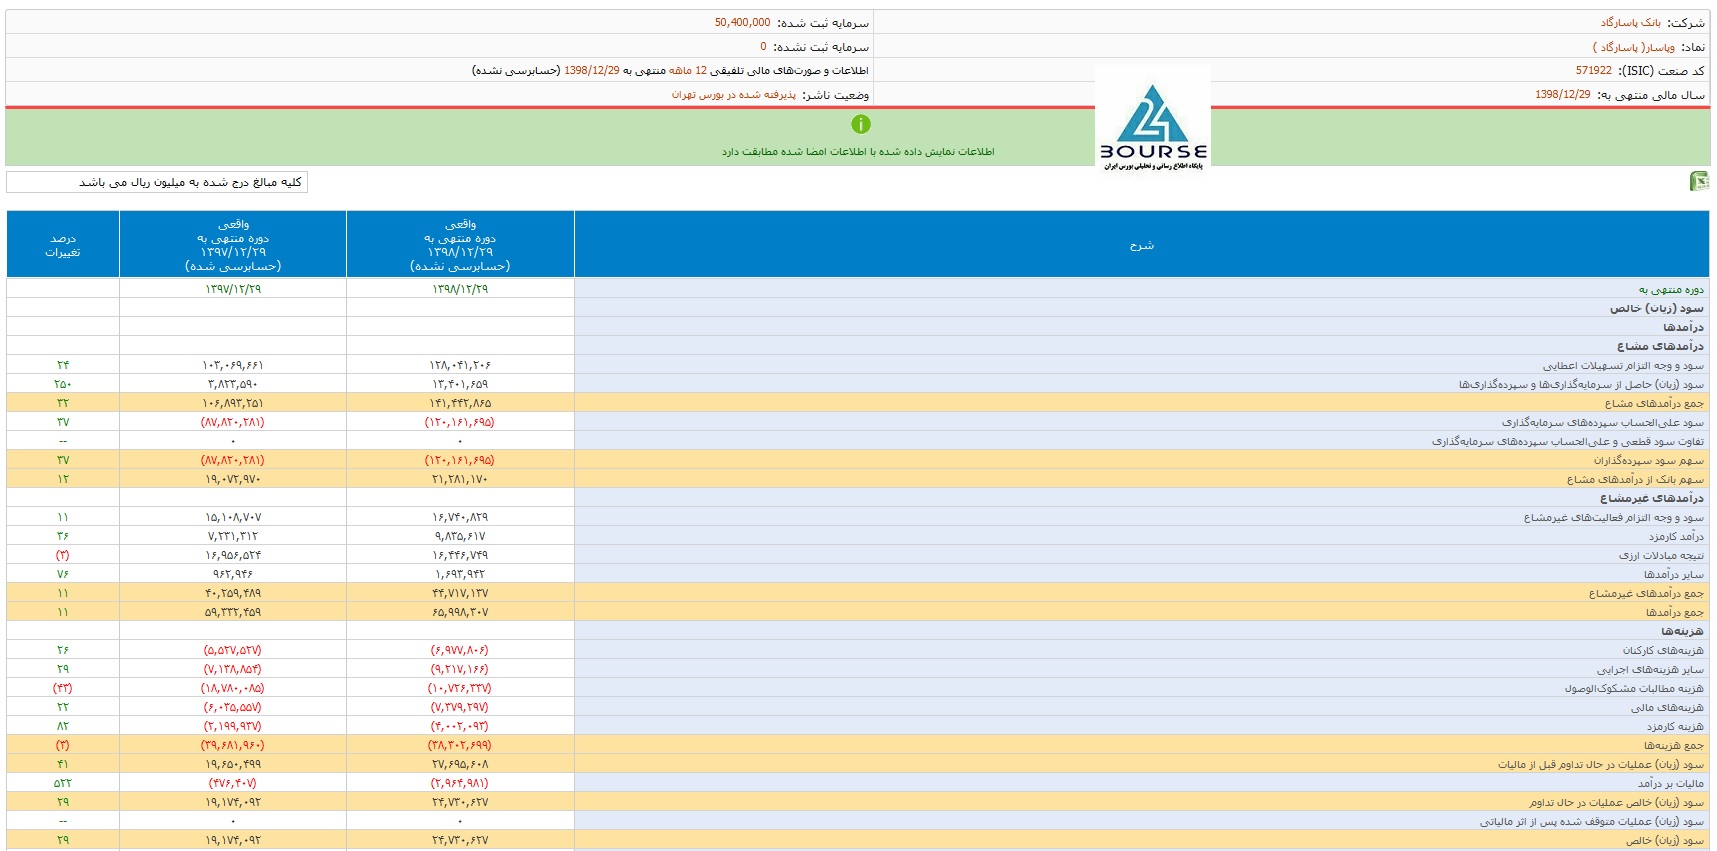Select the percent change '۲۵۰'
This screenshot has height=851, width=1717.
[x=63, y=384]
